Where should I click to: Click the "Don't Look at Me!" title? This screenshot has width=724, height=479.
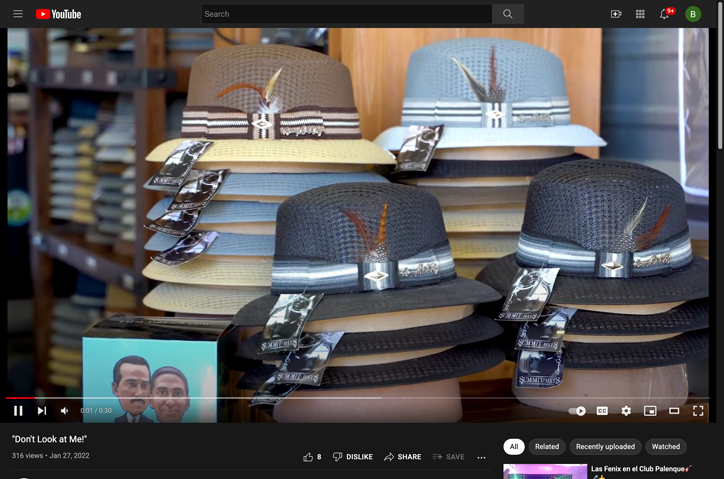click(49, 439)
